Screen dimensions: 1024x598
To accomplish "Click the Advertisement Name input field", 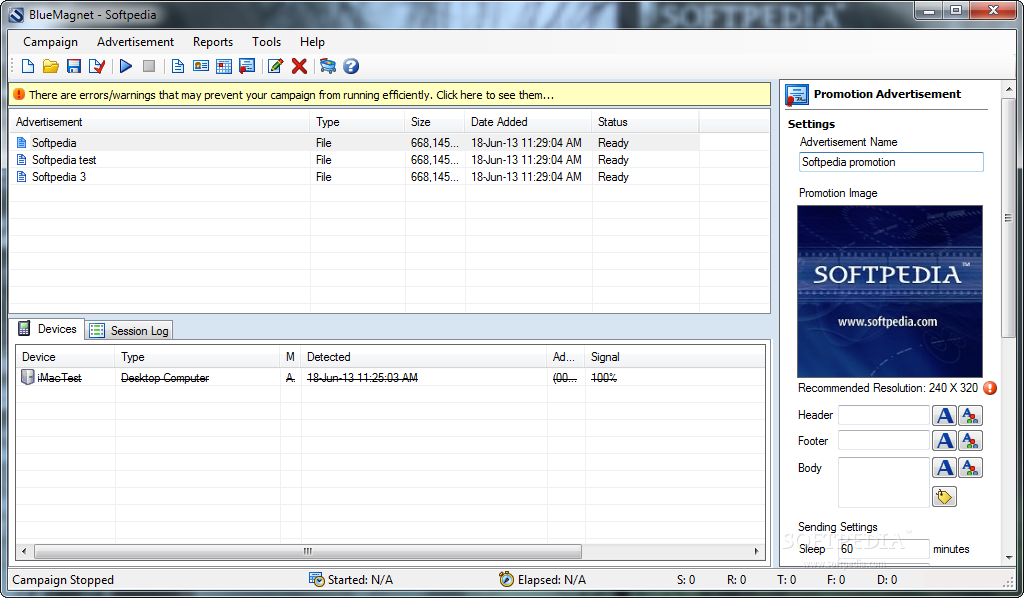I will (891, 162).
